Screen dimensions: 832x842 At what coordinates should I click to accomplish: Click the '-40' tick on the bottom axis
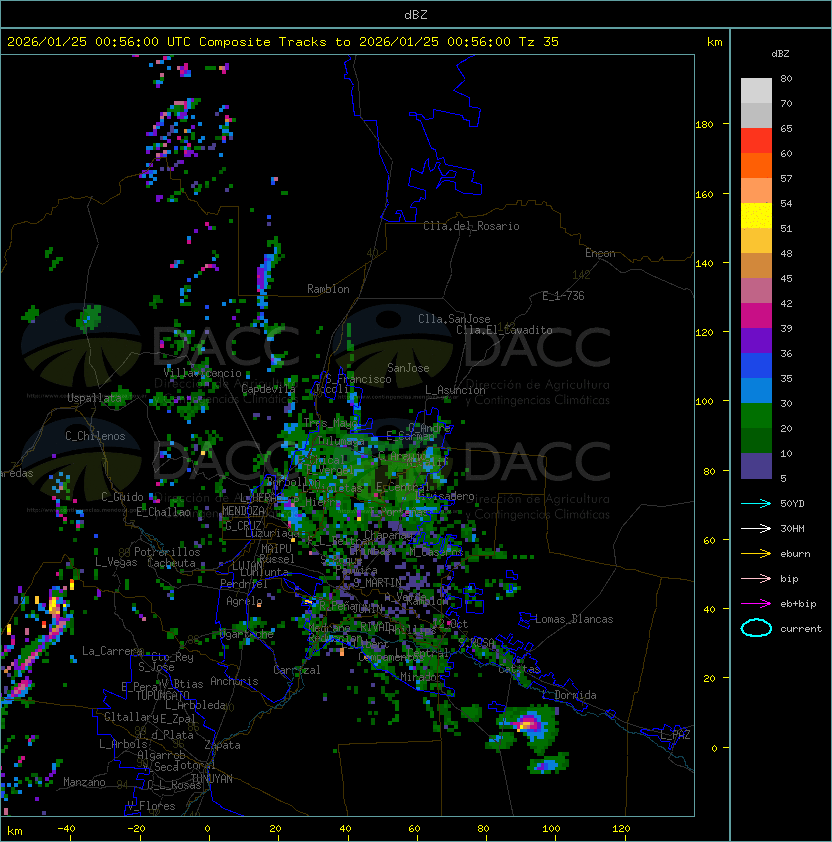point(66,829)
